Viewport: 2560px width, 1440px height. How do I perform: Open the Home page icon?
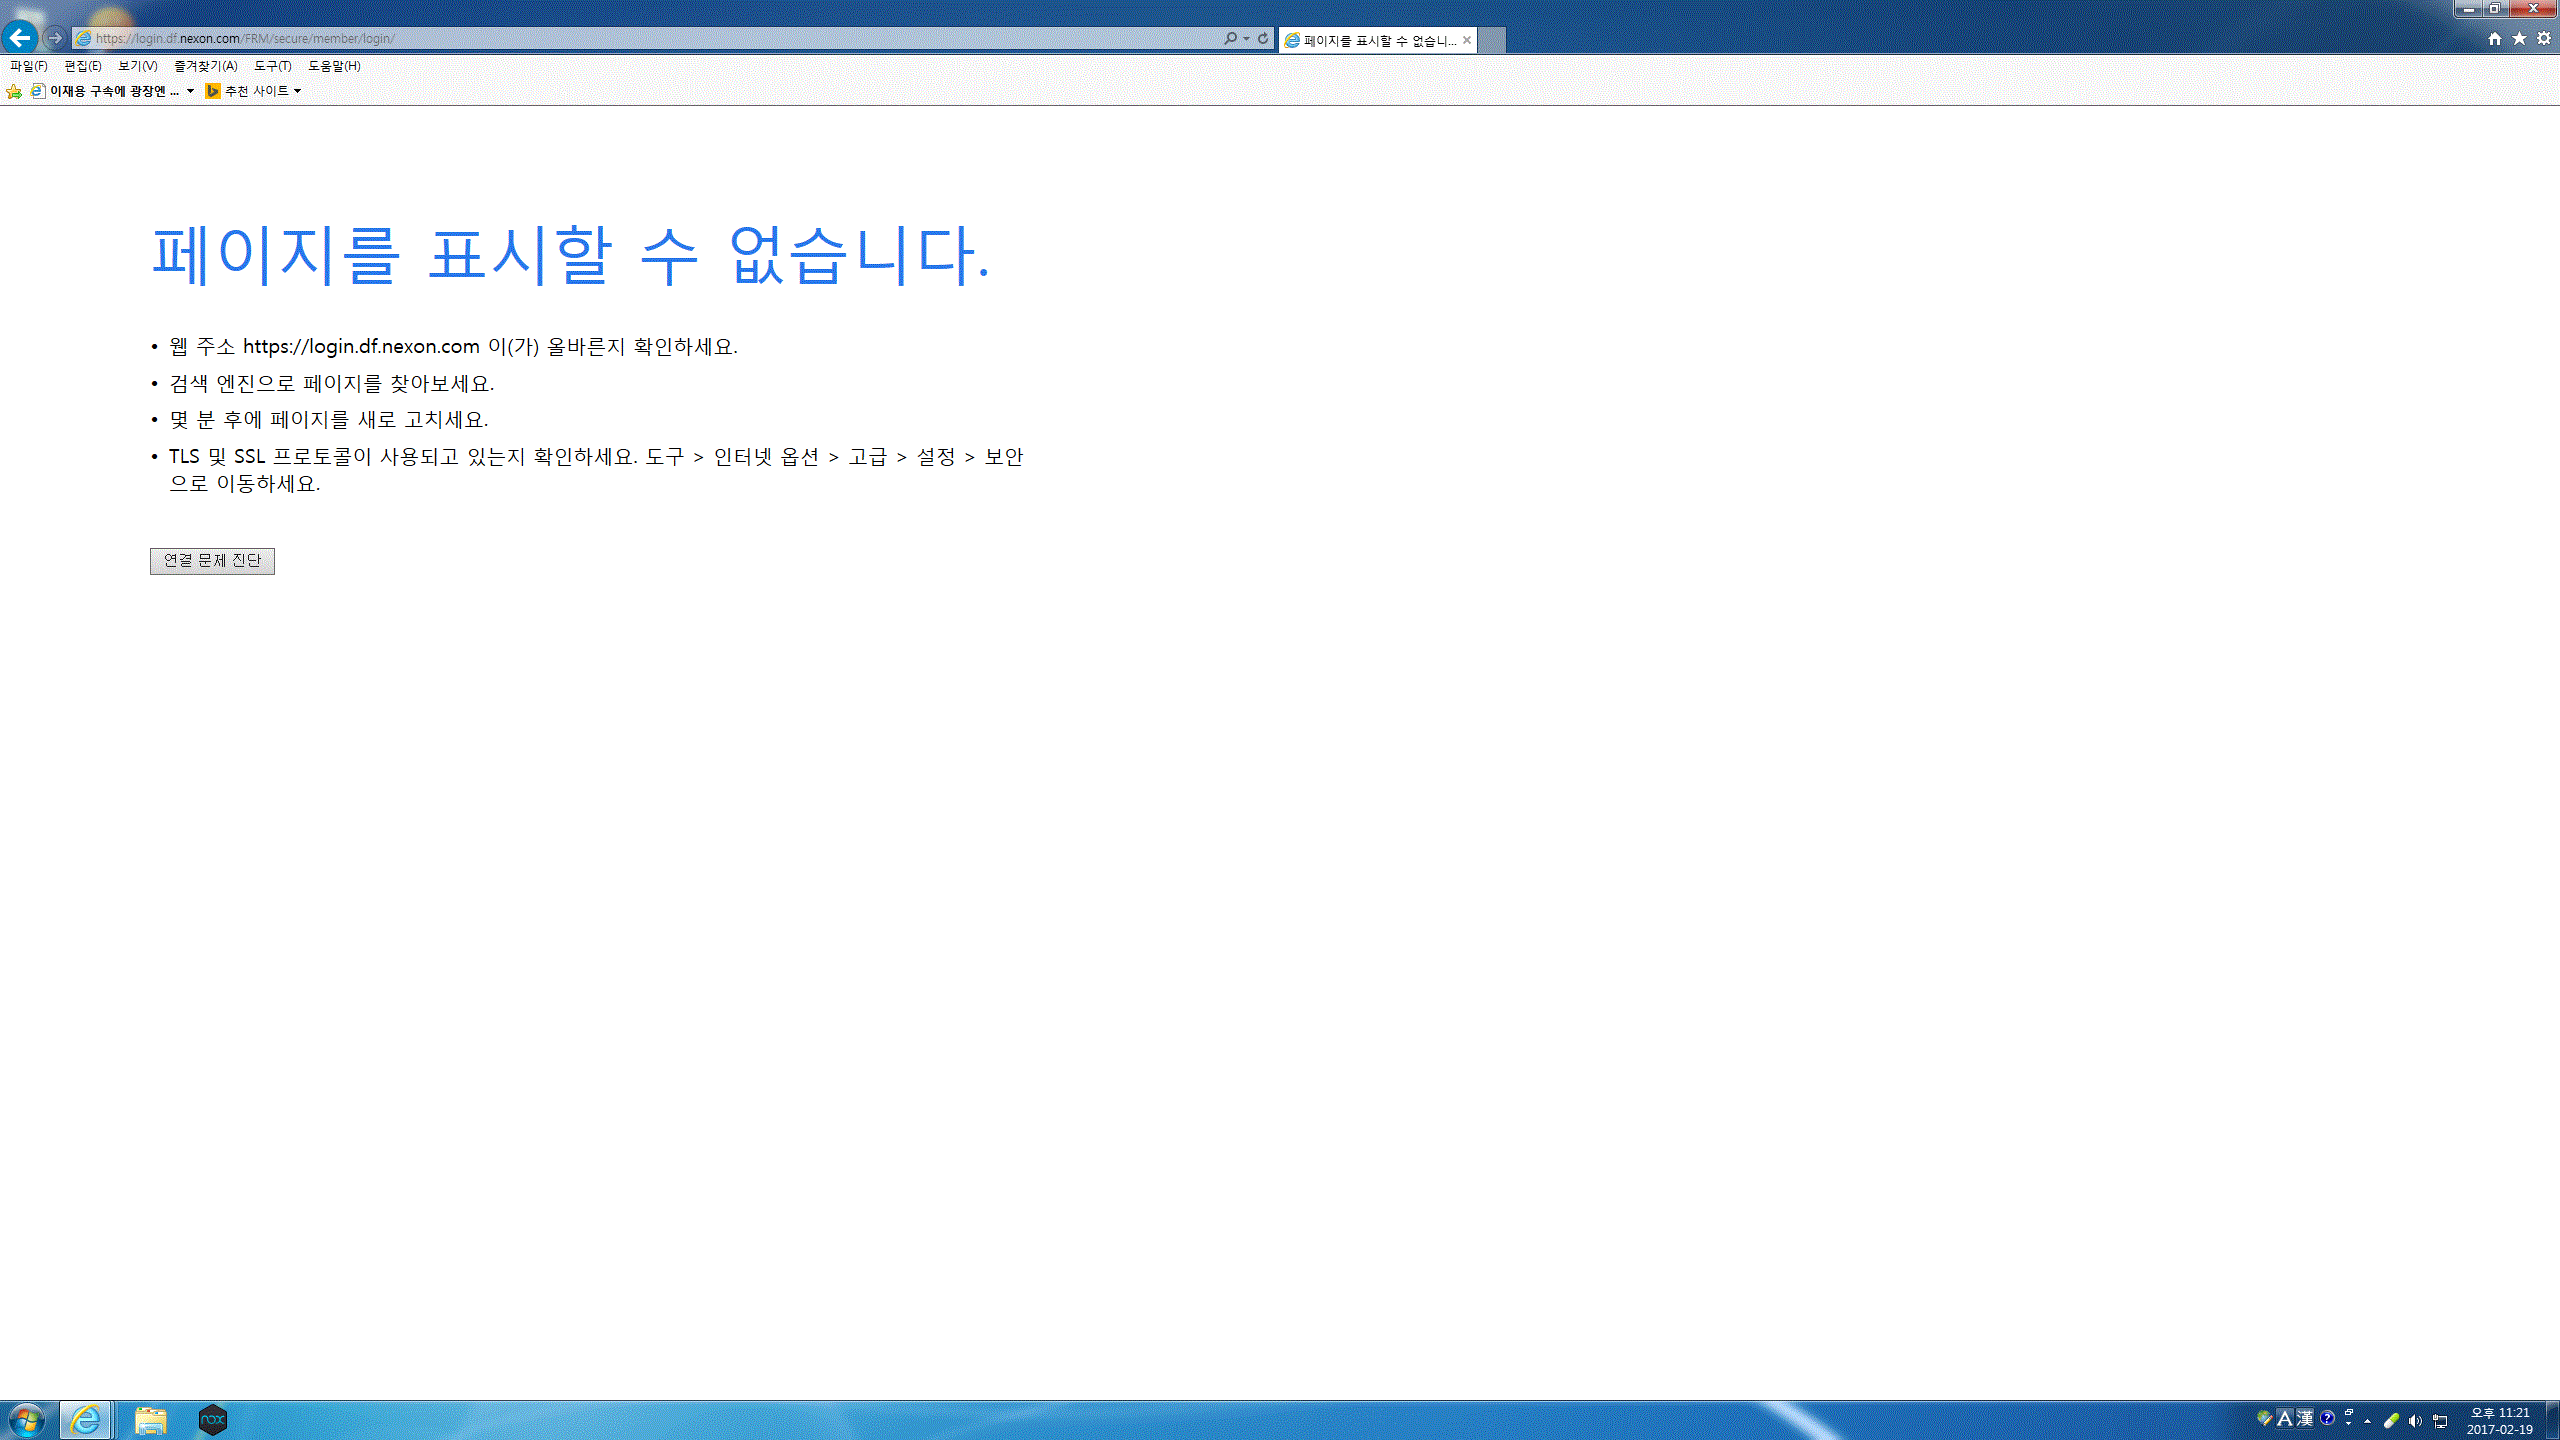pos(2494,38)
